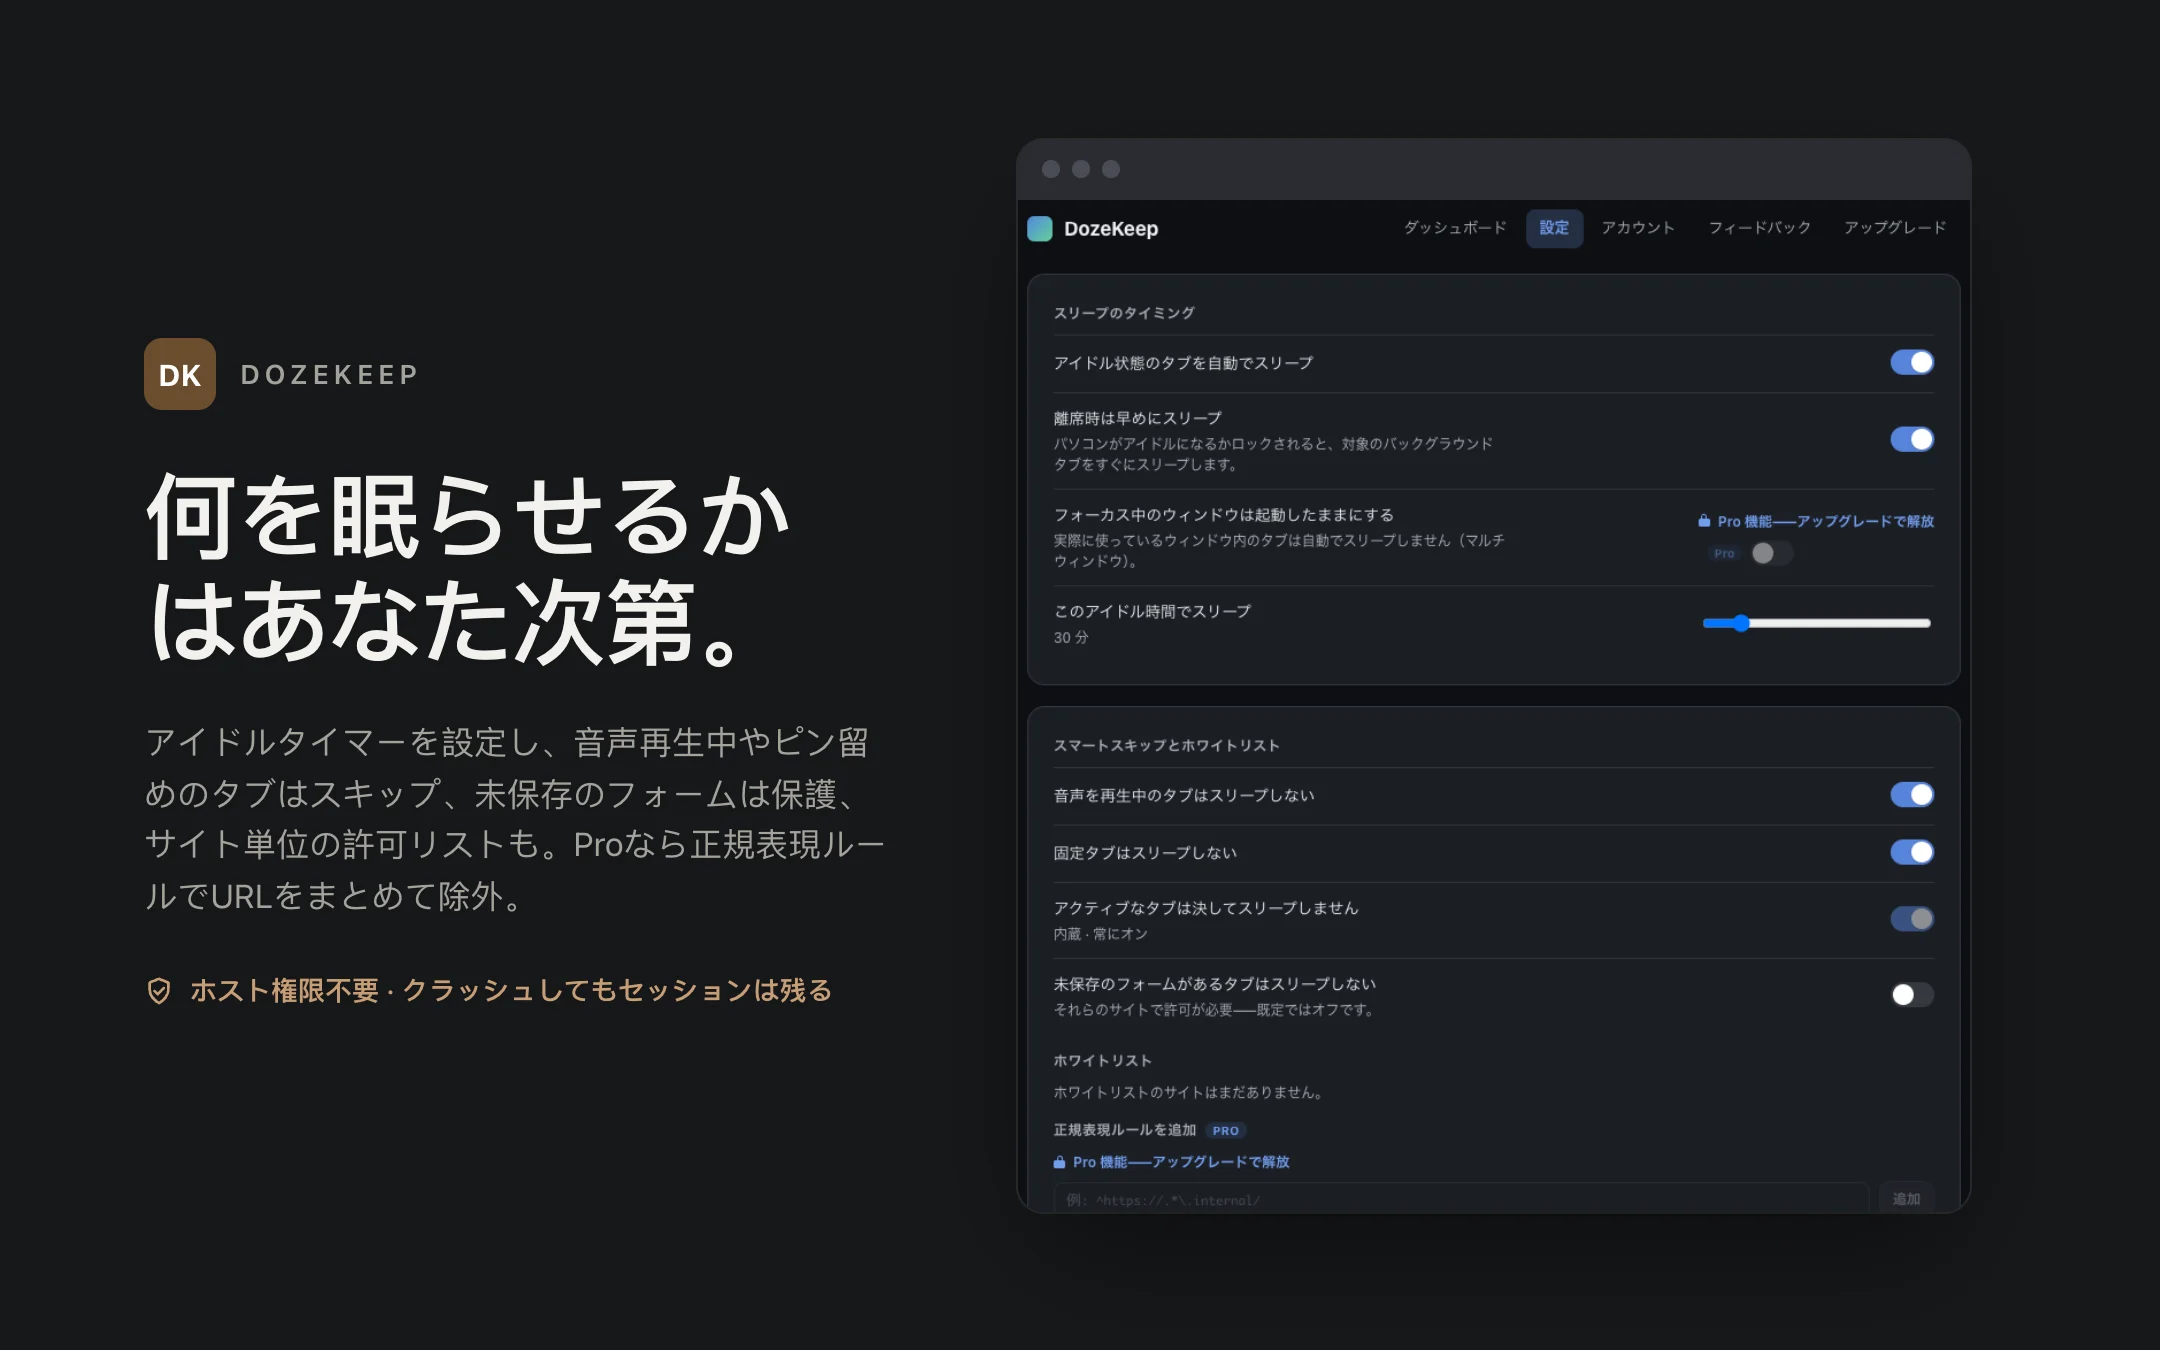Click ホワイトリストのサイトはまだありません text

coord(1189,1093)
